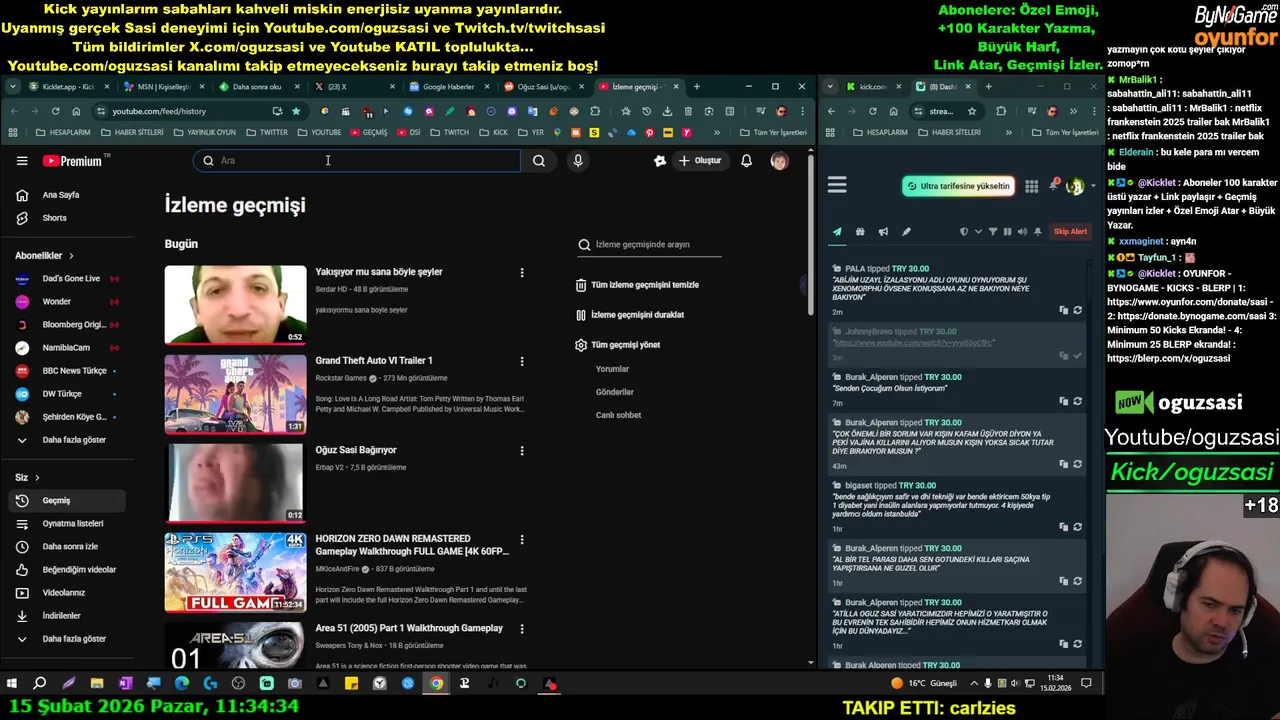Open the dashboard notification bell with badge
The image size is (1280, 720).
tap(1053, 185)
